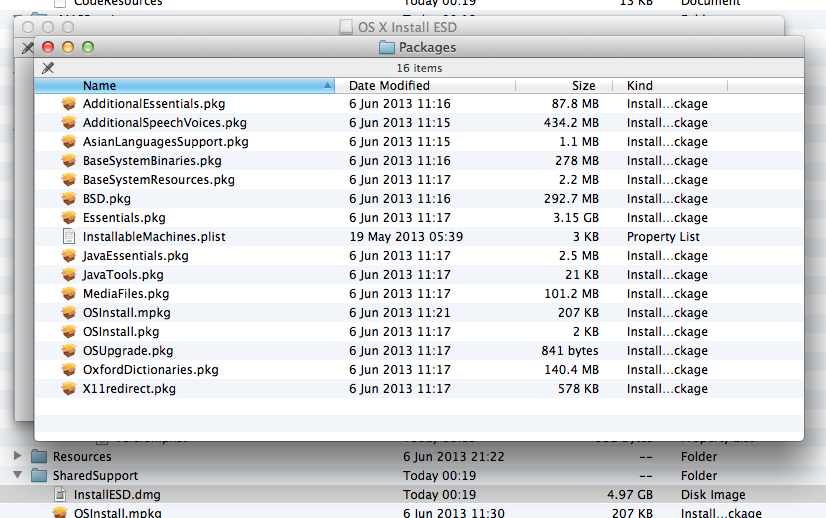Collapse the SharedSupport folder disclosure triangle

[17, 475]
